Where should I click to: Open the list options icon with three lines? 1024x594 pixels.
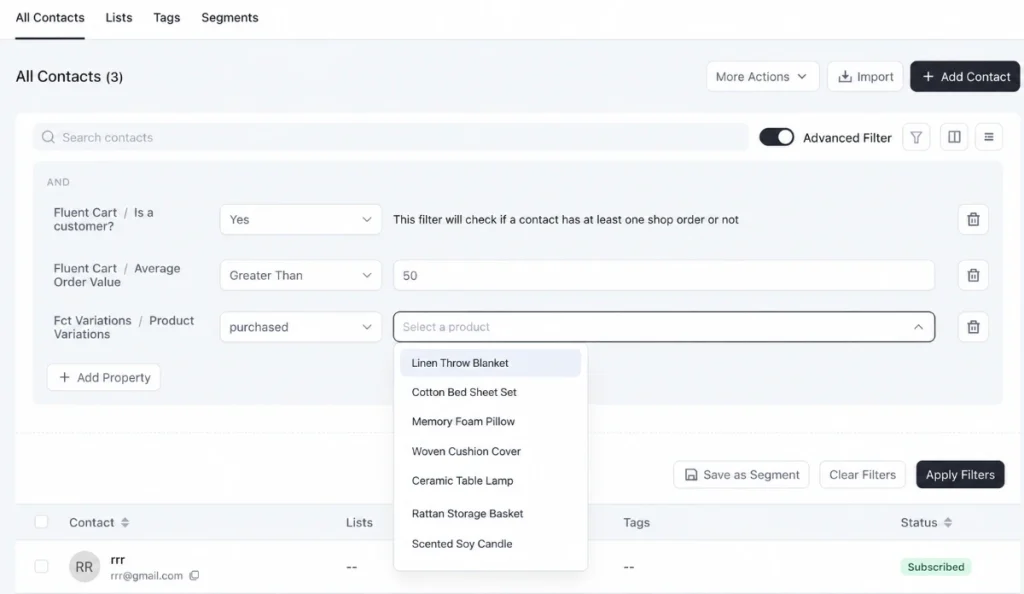pyautogui.click(x=989, y=137)
